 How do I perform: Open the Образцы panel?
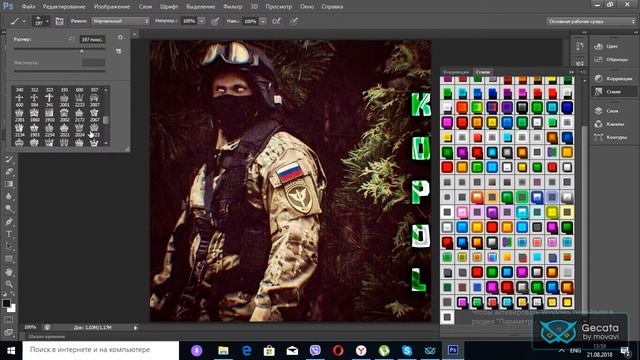coord(612,60)
